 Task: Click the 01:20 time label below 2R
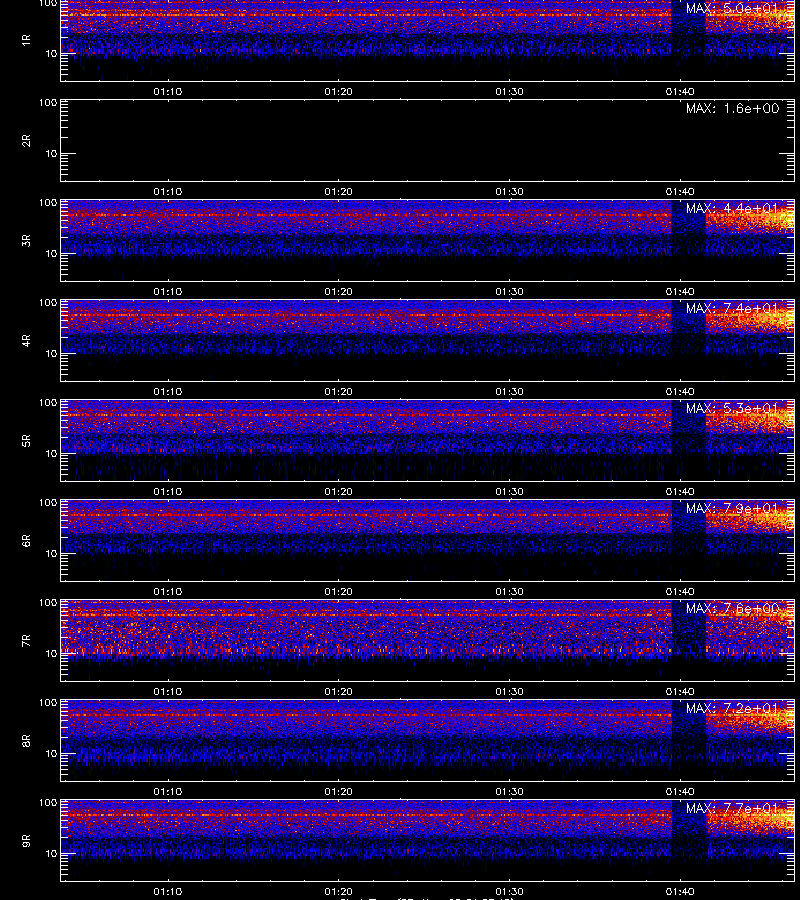[x=339, y=192]
